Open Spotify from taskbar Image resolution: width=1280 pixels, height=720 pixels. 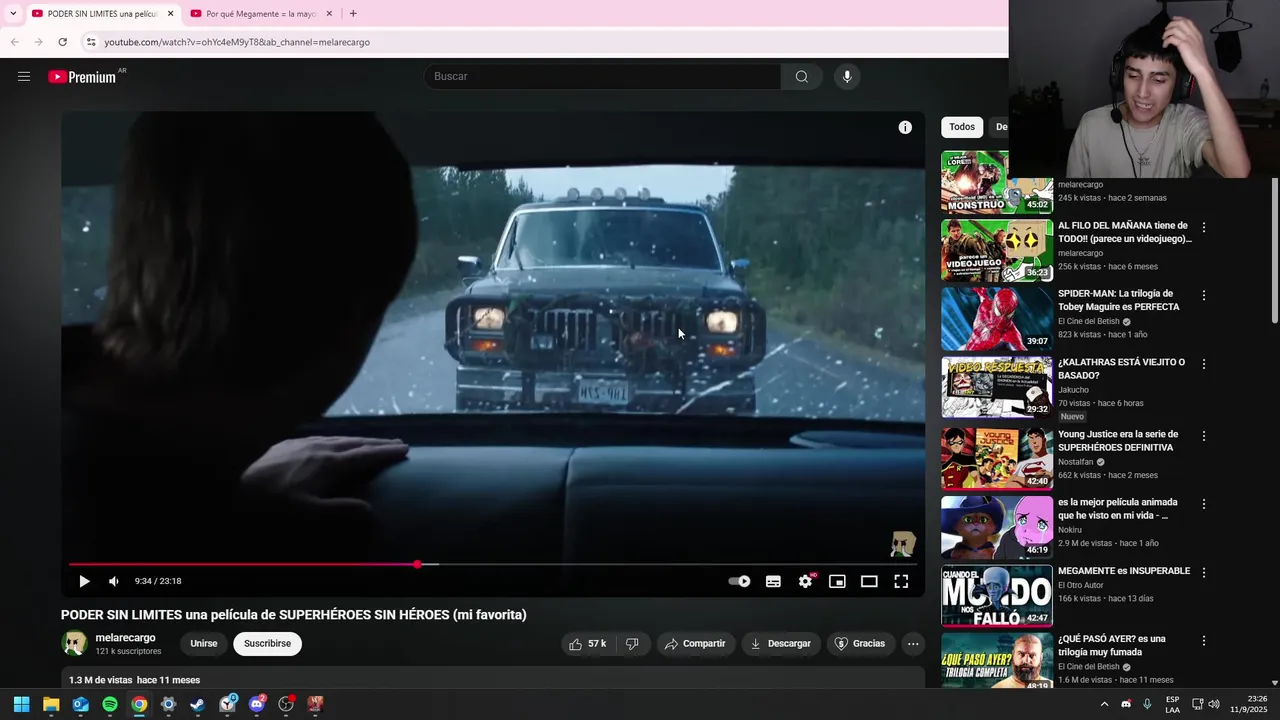[110, 704]
